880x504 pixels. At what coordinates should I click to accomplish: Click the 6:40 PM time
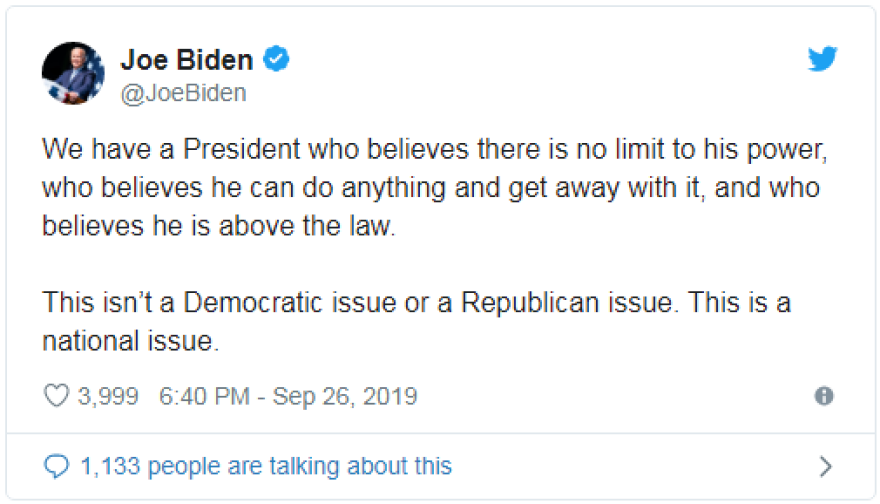(x=204, y=396)
